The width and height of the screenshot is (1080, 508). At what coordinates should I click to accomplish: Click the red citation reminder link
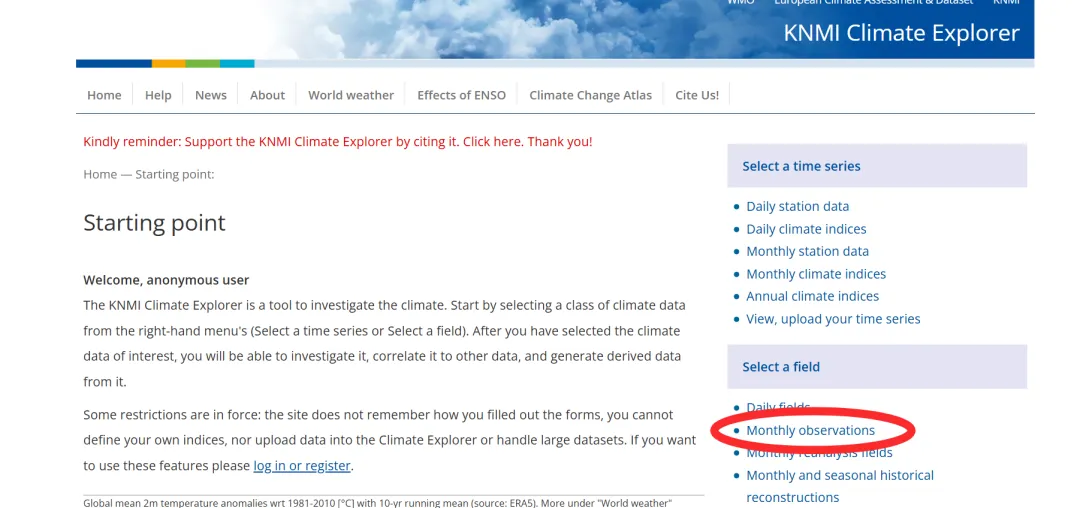[x=338, y=142]
